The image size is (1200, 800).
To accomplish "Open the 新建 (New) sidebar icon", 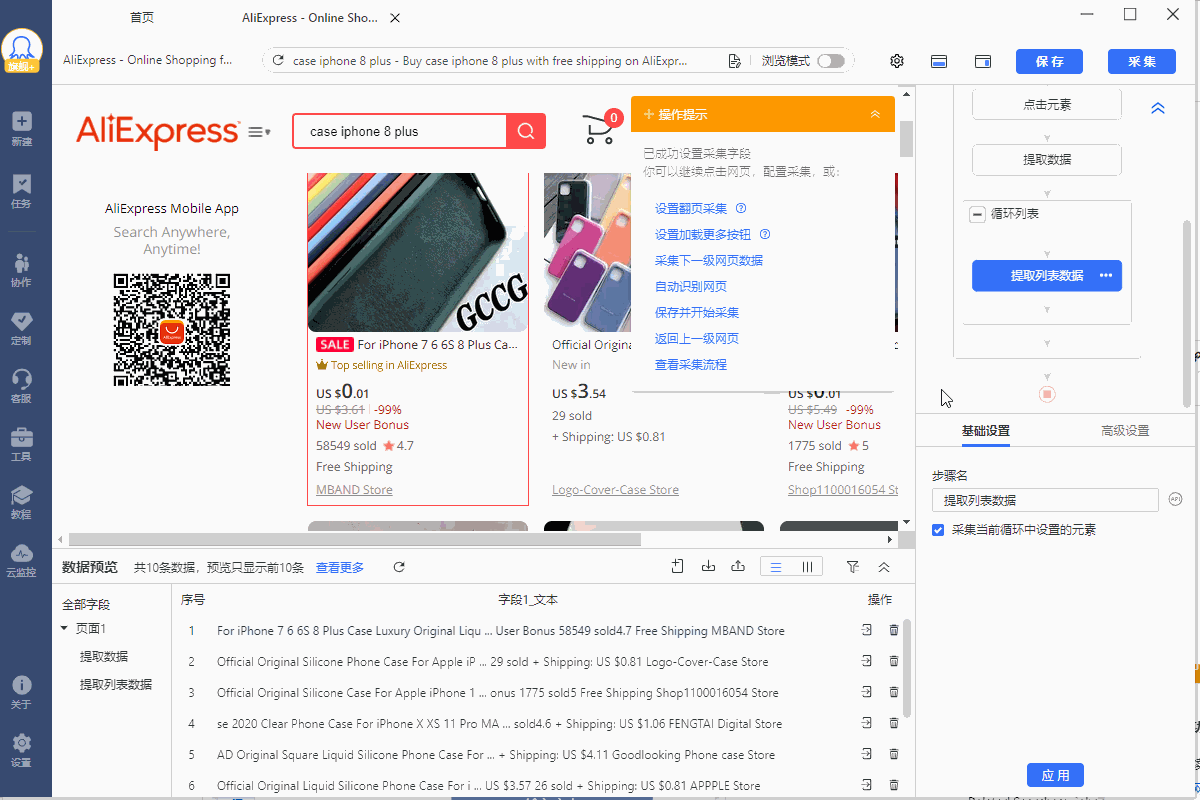I will [x=22, y=129].
